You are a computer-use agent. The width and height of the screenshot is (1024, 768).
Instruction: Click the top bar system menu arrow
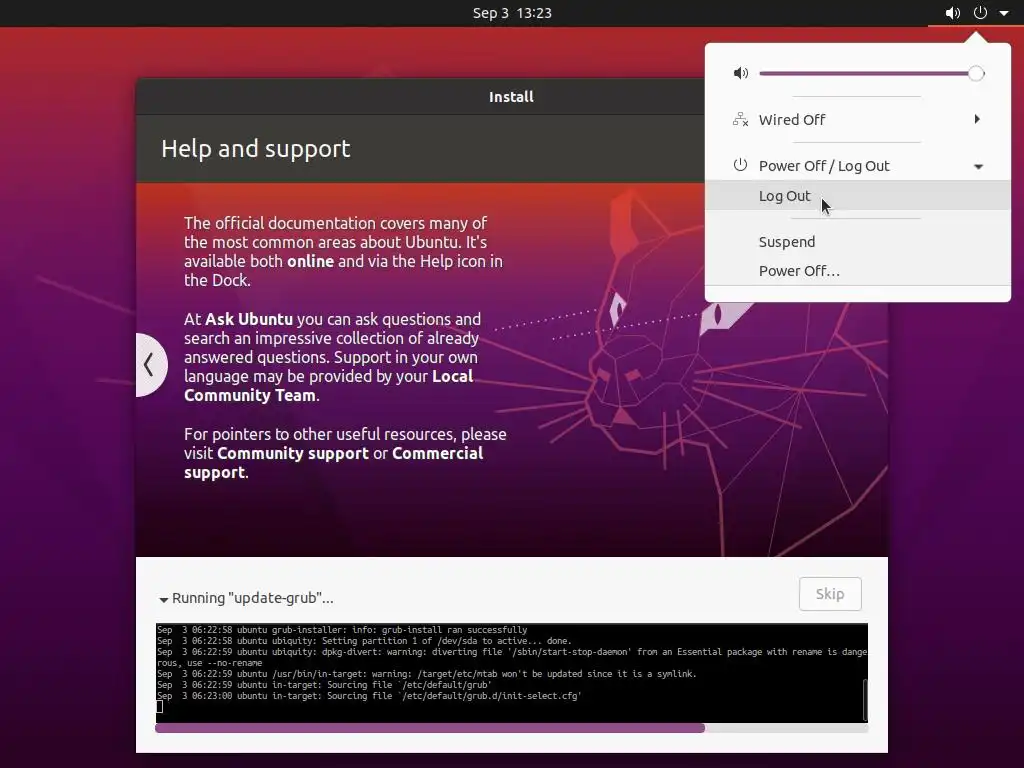point(1004,13)
